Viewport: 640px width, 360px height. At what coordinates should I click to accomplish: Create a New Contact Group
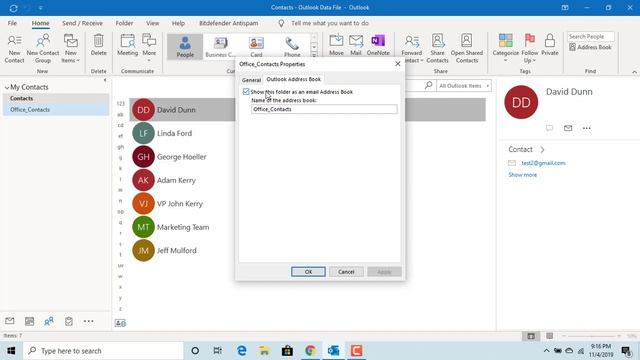pos(43,49)
